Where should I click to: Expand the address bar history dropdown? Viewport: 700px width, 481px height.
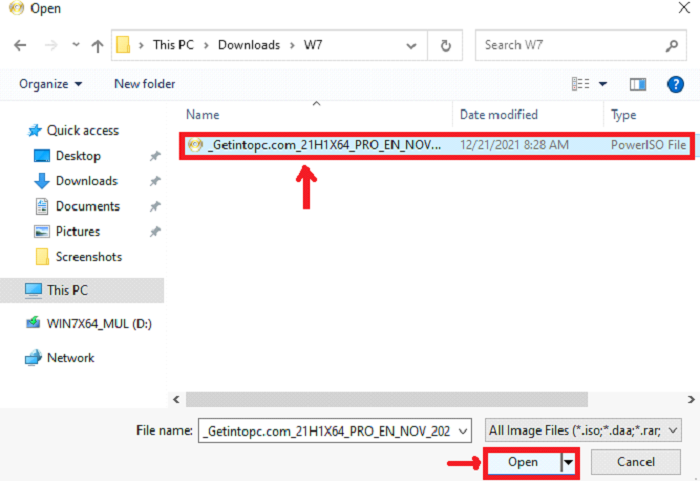click(411, 46)
